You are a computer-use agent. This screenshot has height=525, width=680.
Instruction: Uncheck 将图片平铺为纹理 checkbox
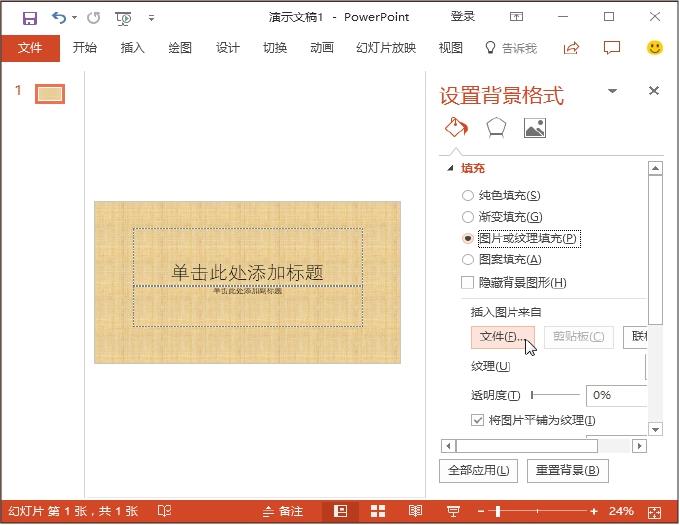[x=477, y=420]
